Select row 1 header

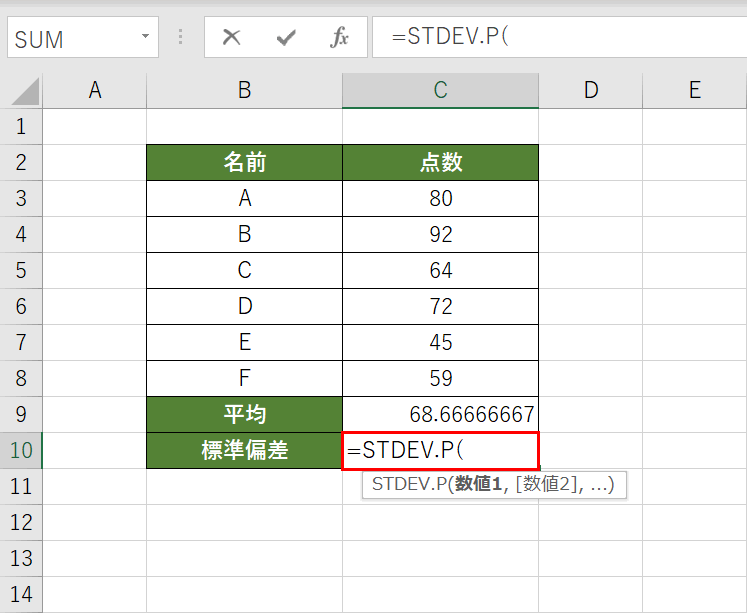[21, 127]
